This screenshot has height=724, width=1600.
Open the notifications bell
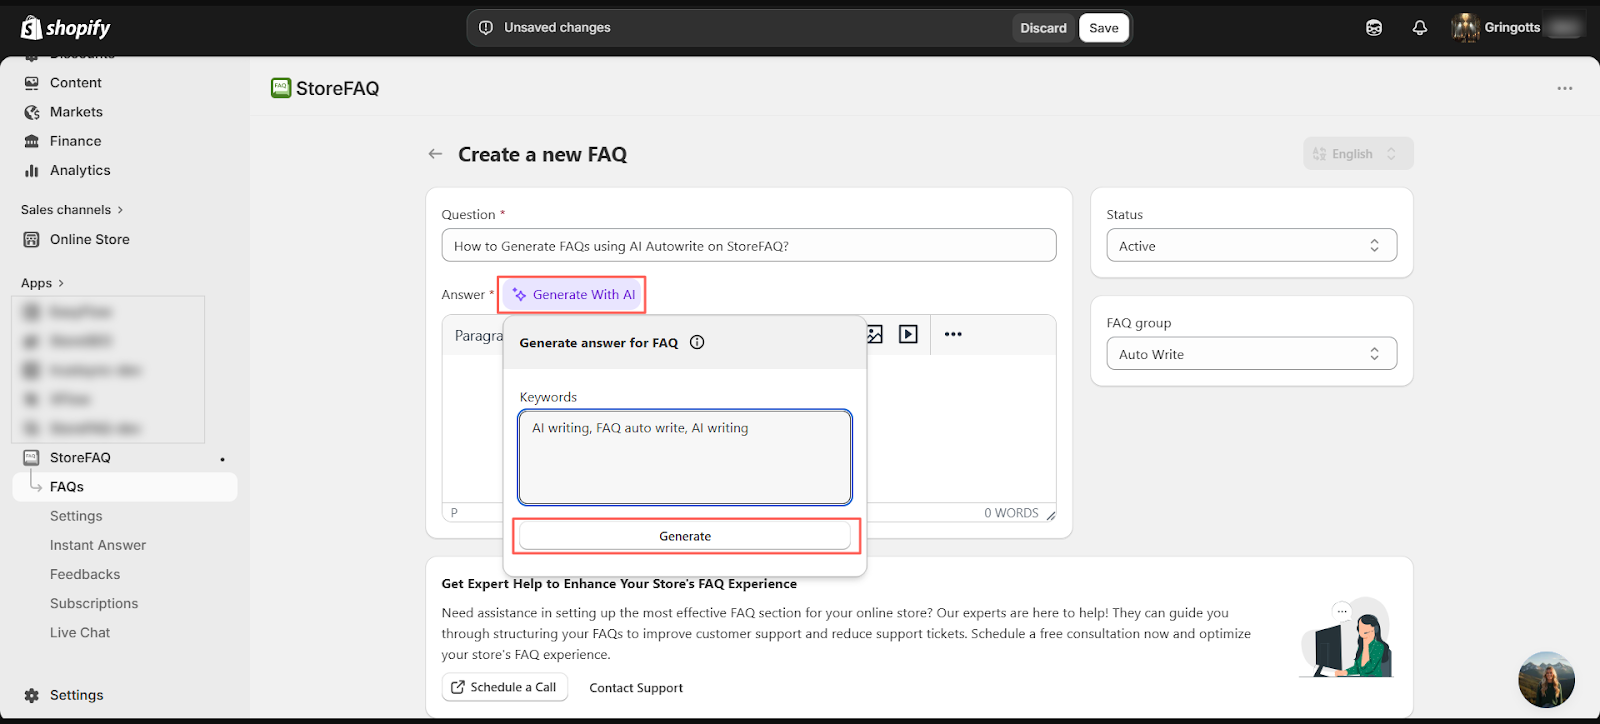pyautogui.click(x=1419, y=28)
